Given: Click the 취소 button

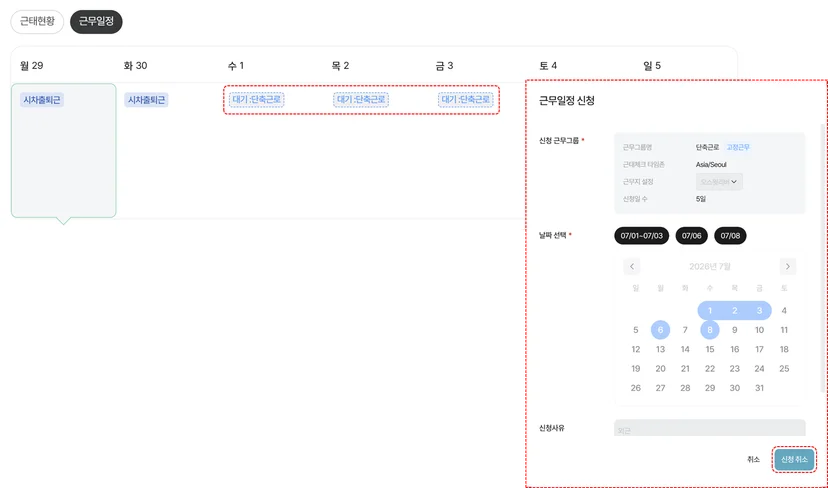Looking at the screenshot, I should pos(753,459).
